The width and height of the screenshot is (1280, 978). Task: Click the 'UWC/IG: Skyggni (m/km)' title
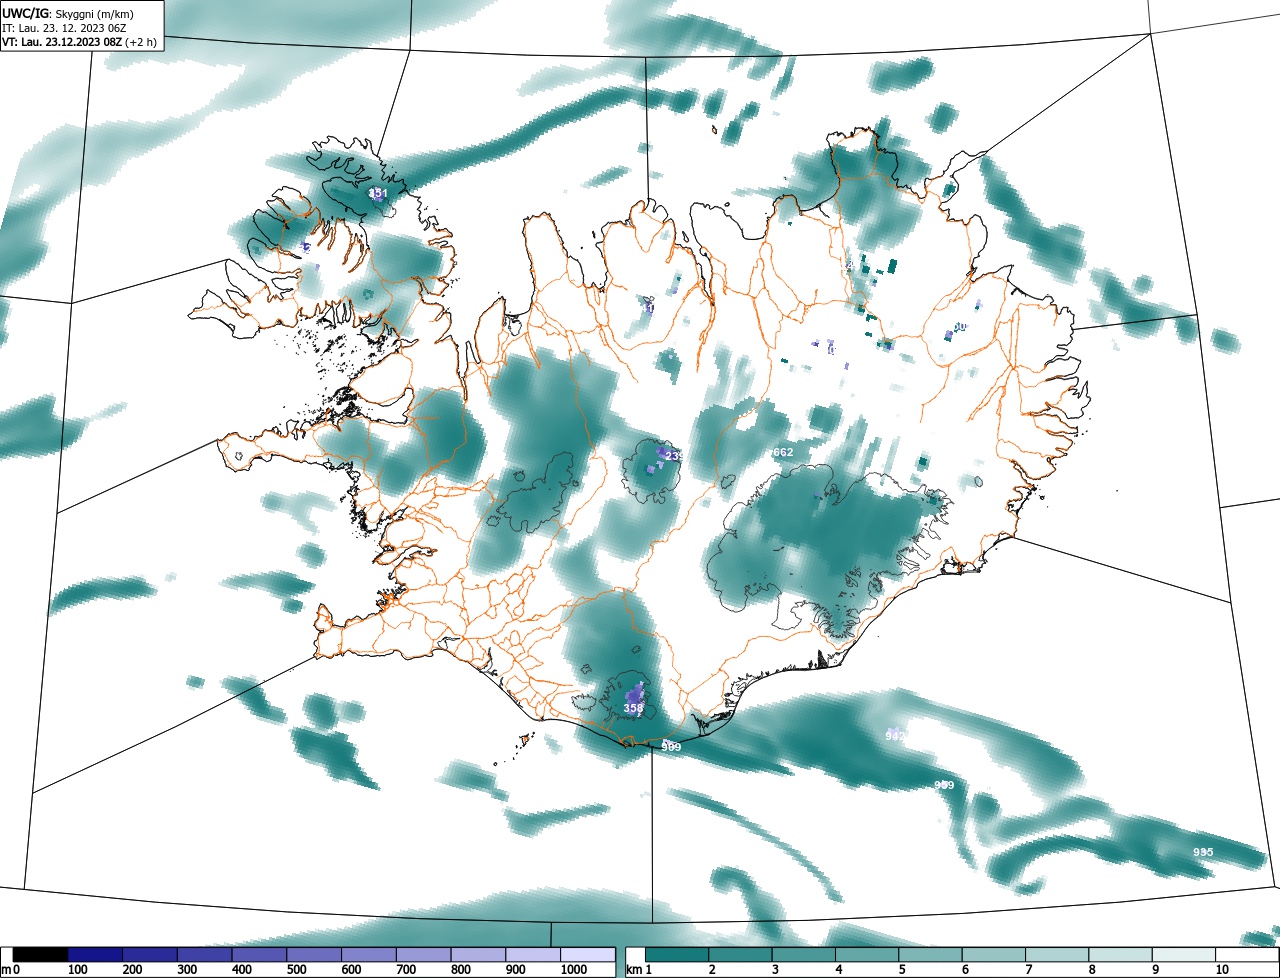(x=70, y=13)
